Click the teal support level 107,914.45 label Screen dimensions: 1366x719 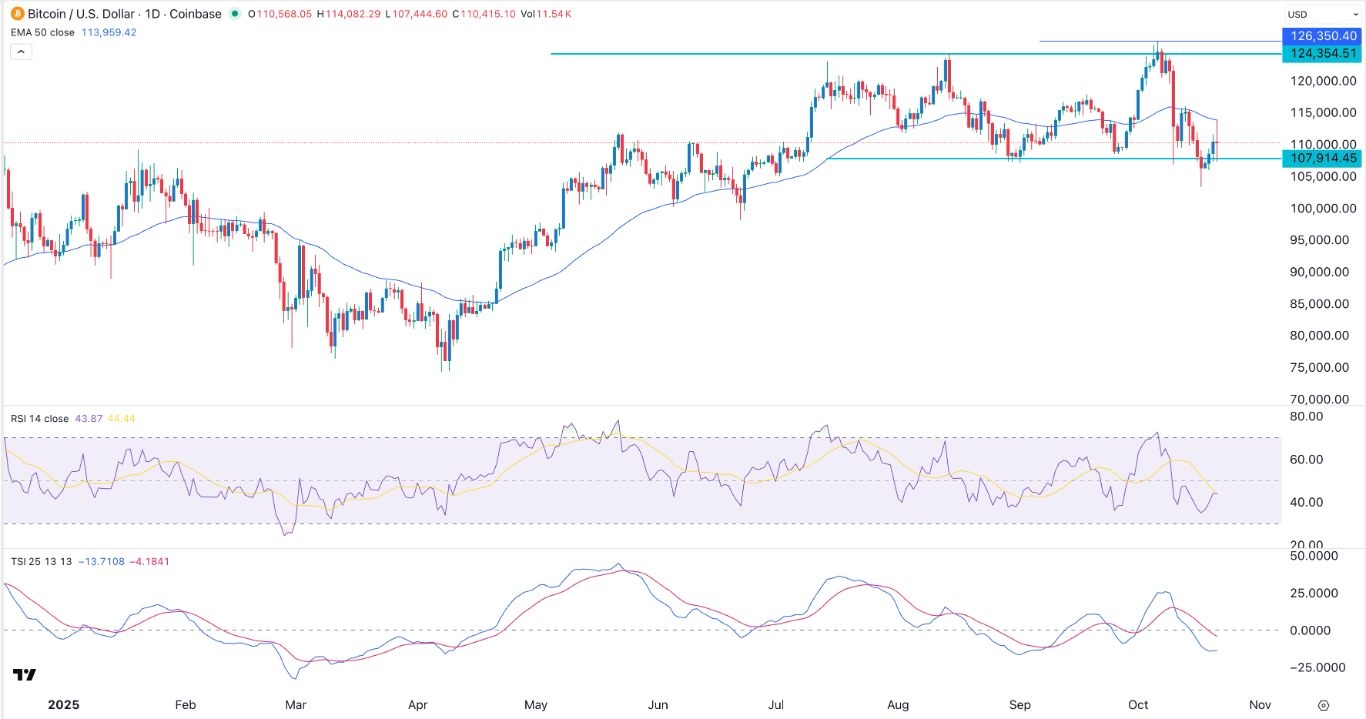[x=1322, y=158]
